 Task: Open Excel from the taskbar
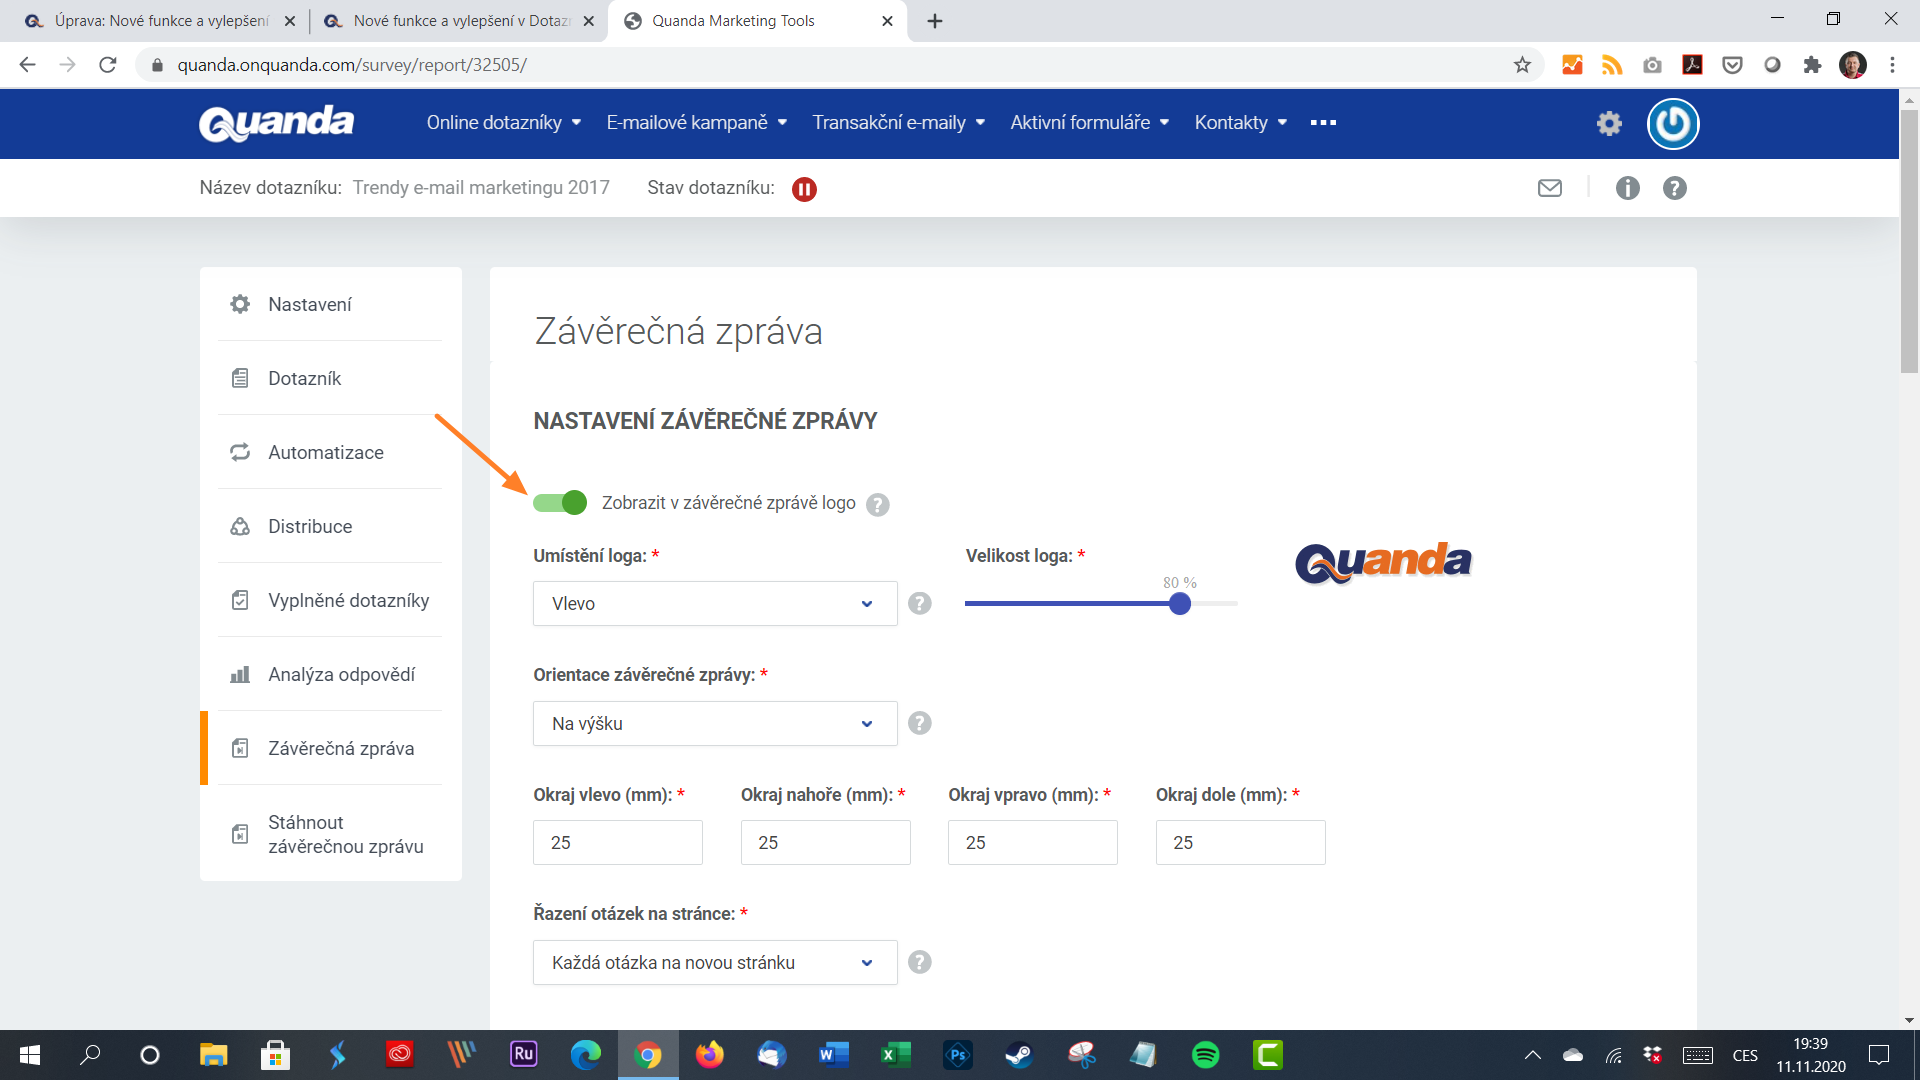click(x=895, y=1055)
